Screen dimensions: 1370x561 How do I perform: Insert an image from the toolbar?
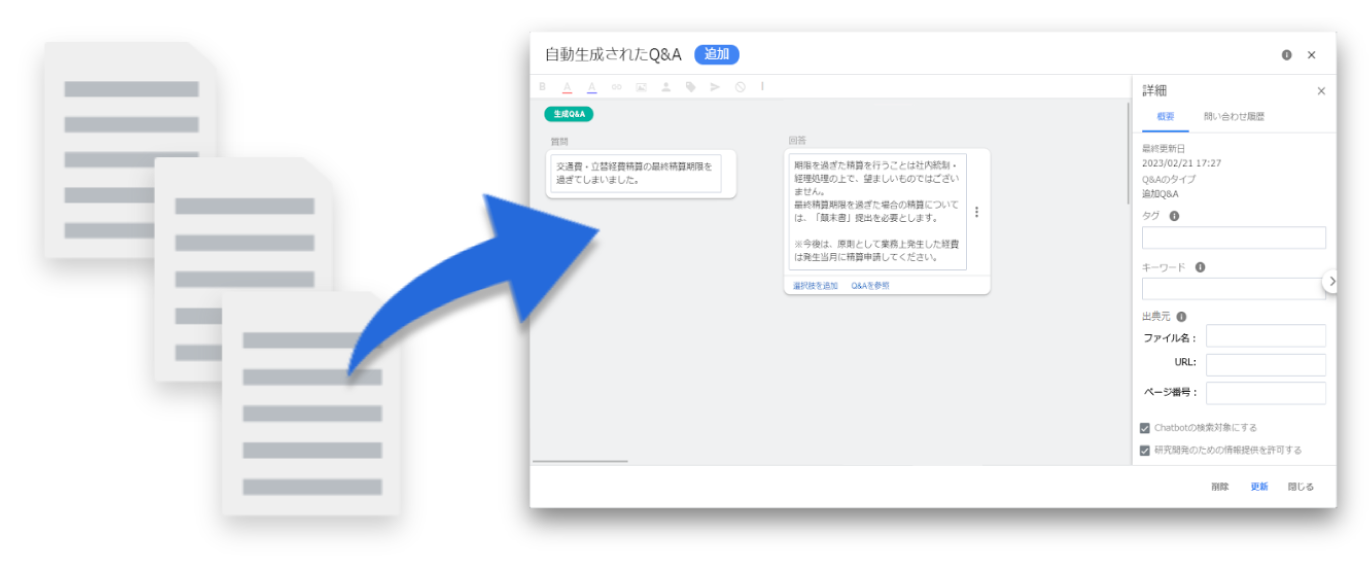click(641, 87)
